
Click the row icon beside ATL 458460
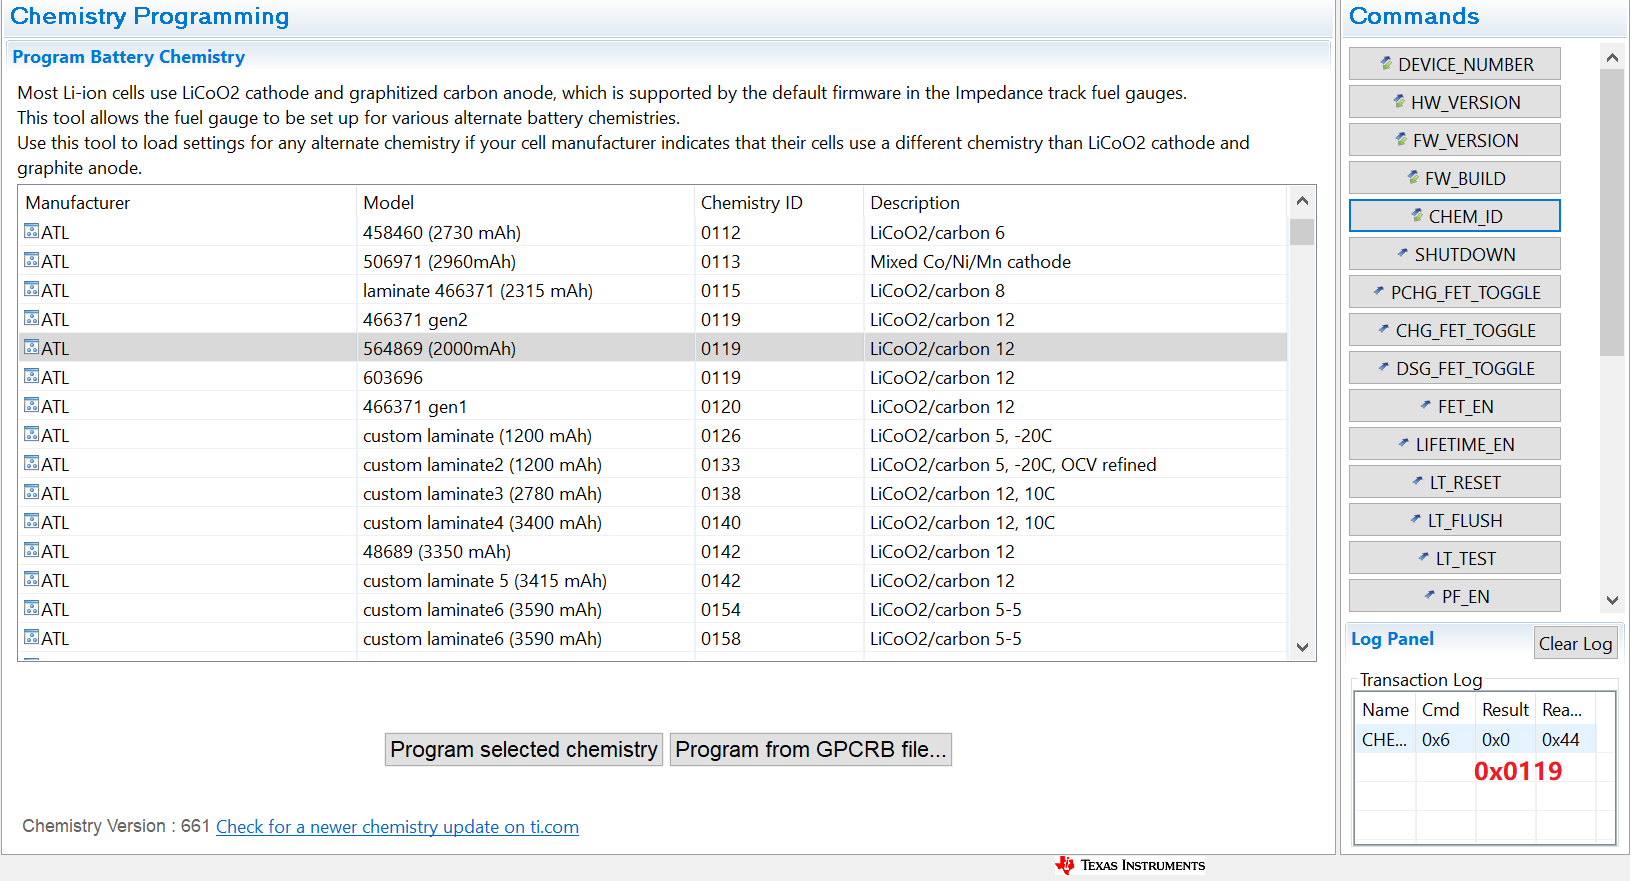pos(32,232)
